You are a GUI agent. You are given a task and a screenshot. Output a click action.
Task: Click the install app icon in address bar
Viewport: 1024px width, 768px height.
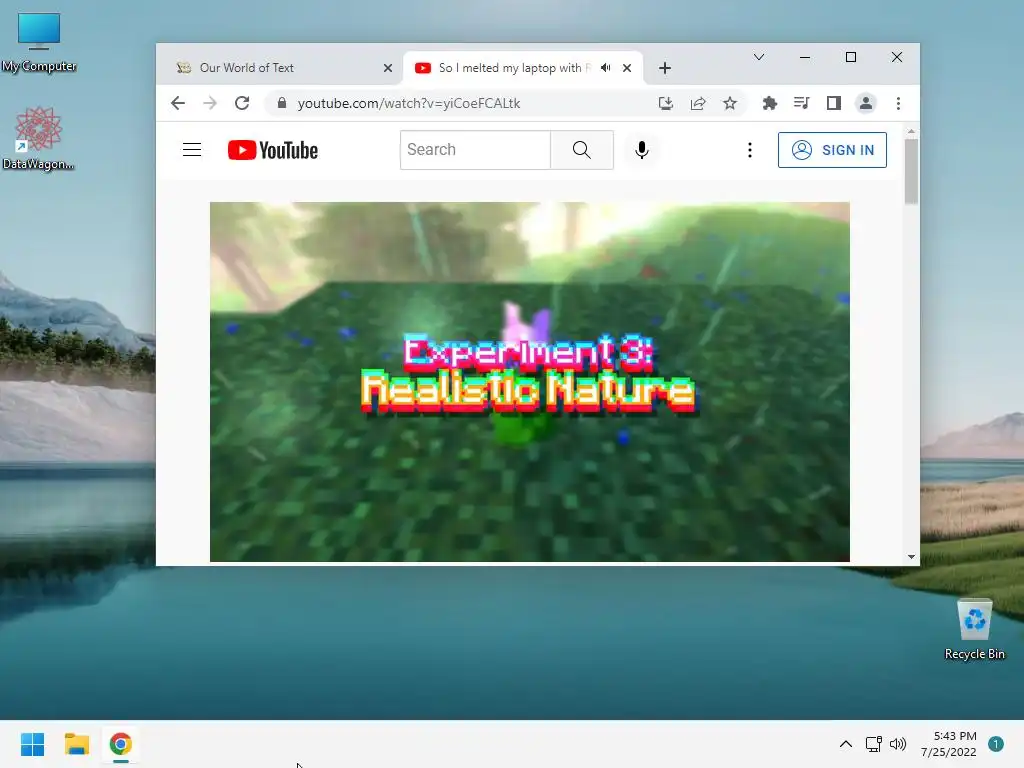665,103
